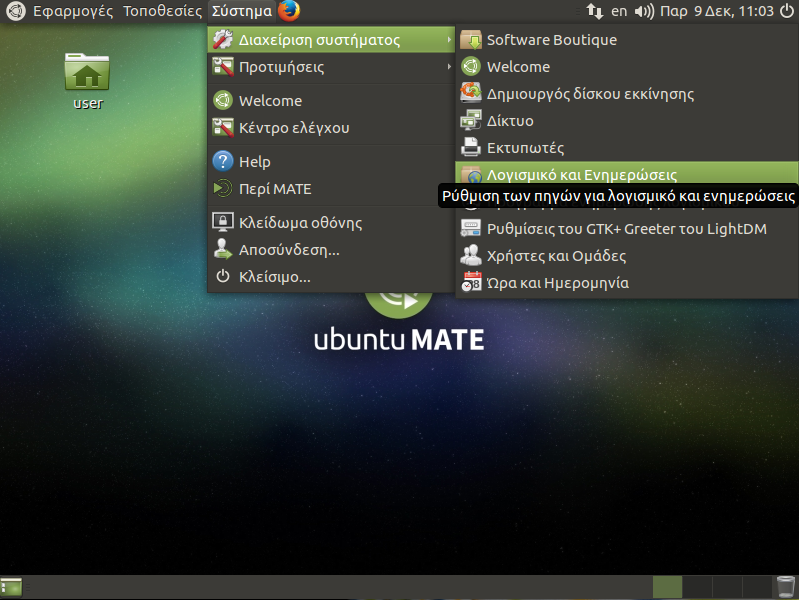Click the volume speaker icon
The image size is (799, 600).
click(644, 12)
